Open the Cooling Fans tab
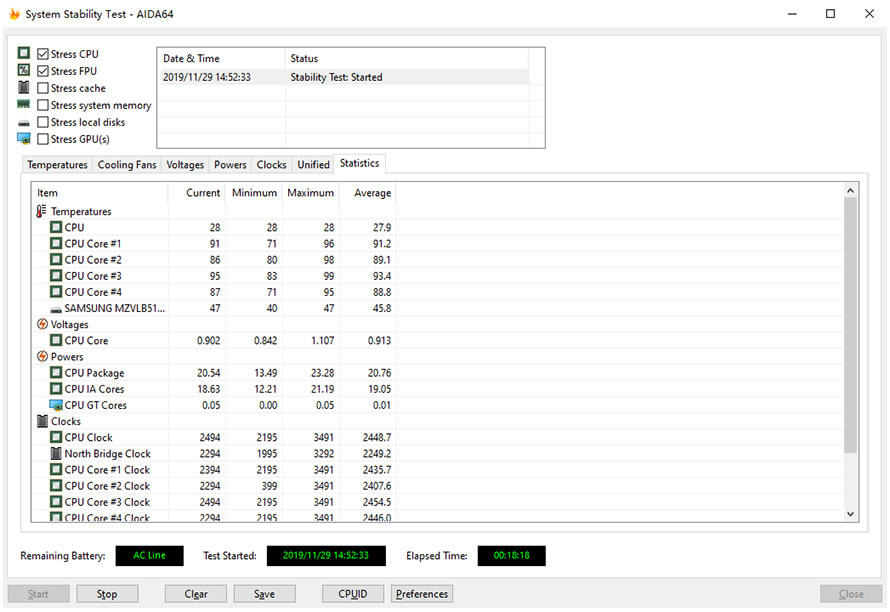 click(x=127, y=165)
